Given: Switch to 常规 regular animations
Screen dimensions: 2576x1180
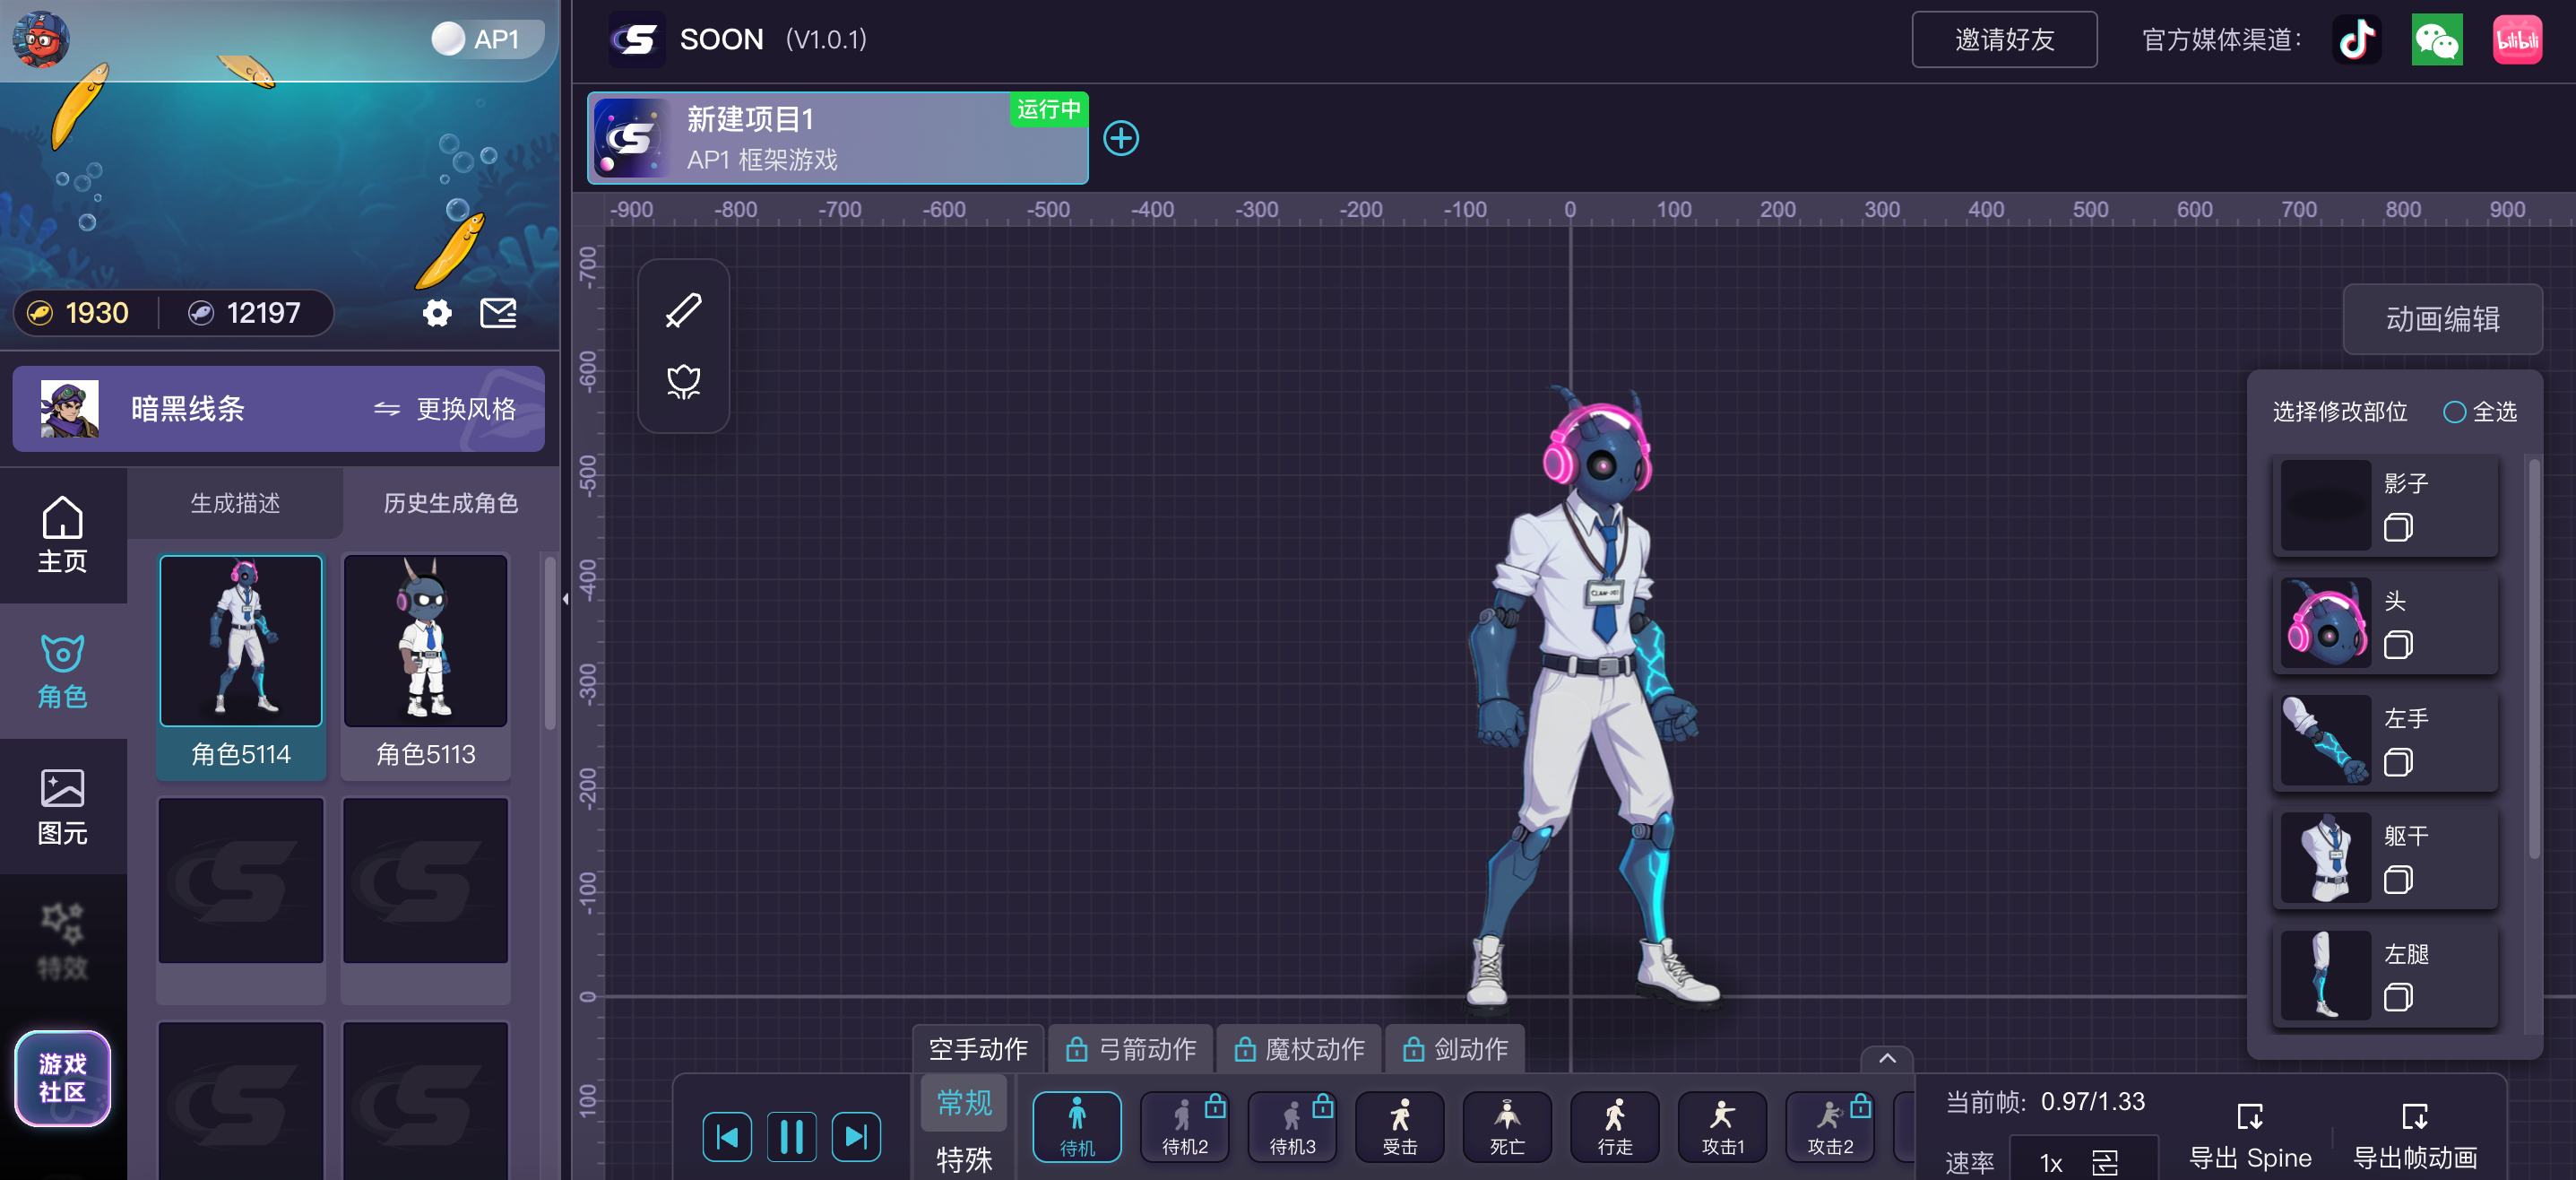Looking at the screenshot, I should pos(964,1103).
